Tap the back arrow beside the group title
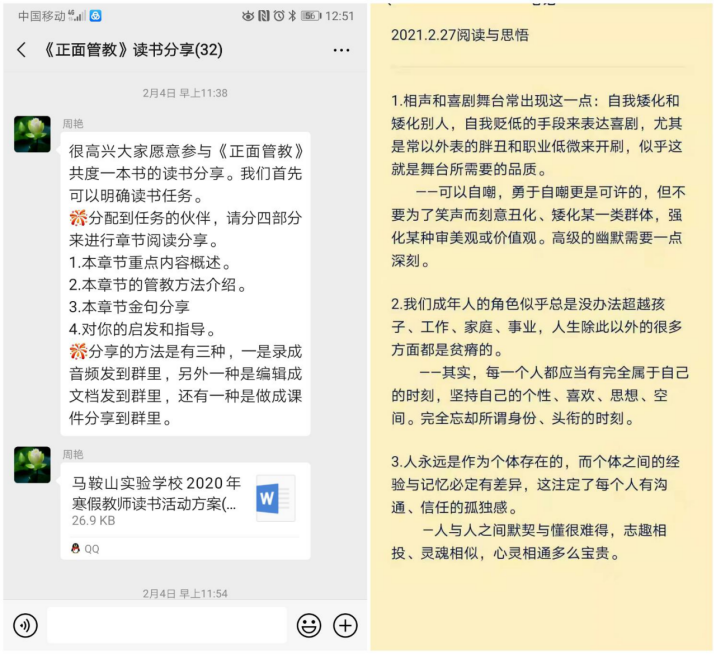The image size is (717, 654). (21, 50)
